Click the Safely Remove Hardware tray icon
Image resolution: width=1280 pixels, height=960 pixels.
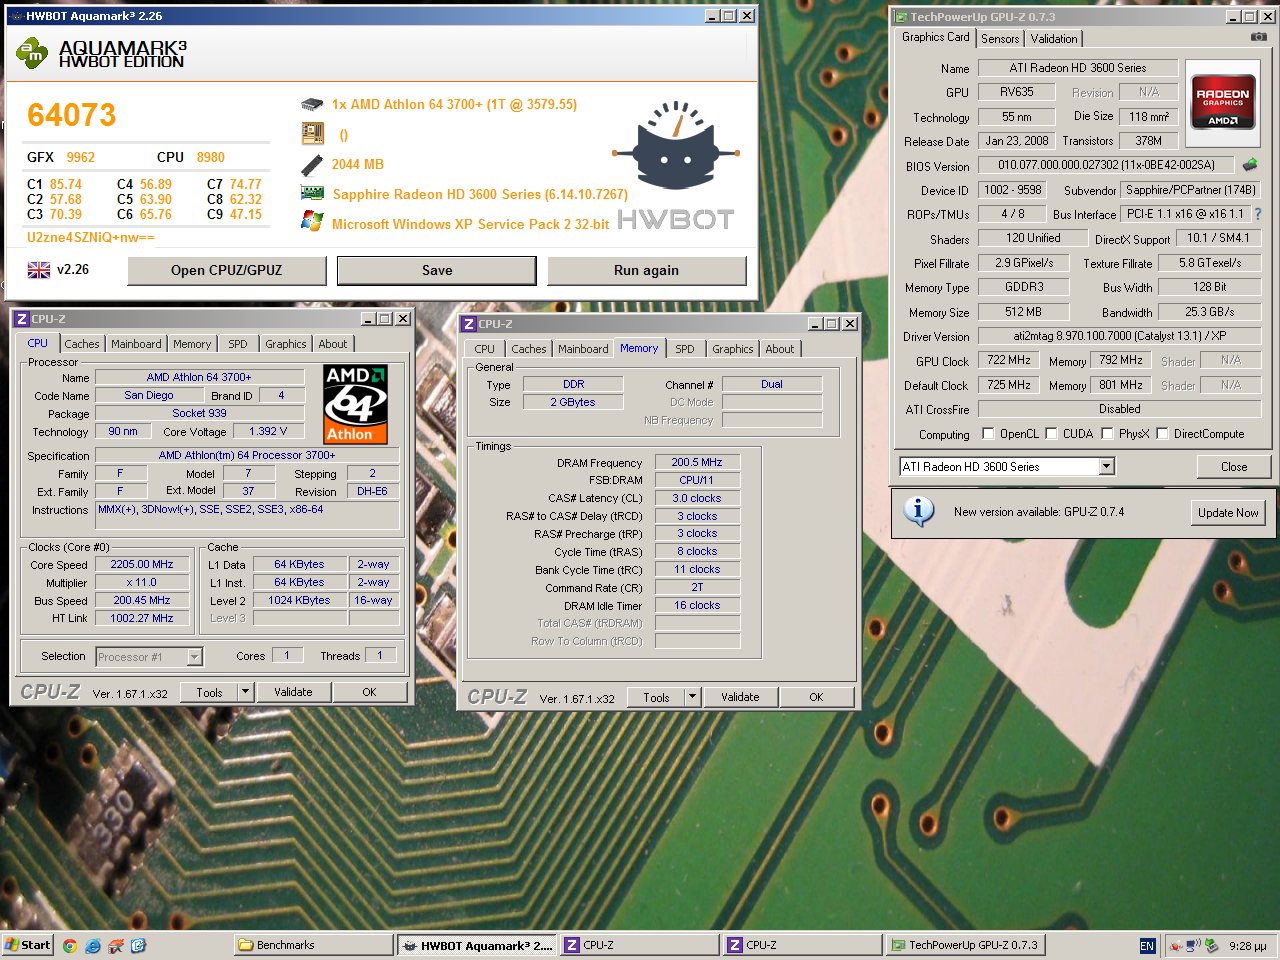tap(1212, 945)
